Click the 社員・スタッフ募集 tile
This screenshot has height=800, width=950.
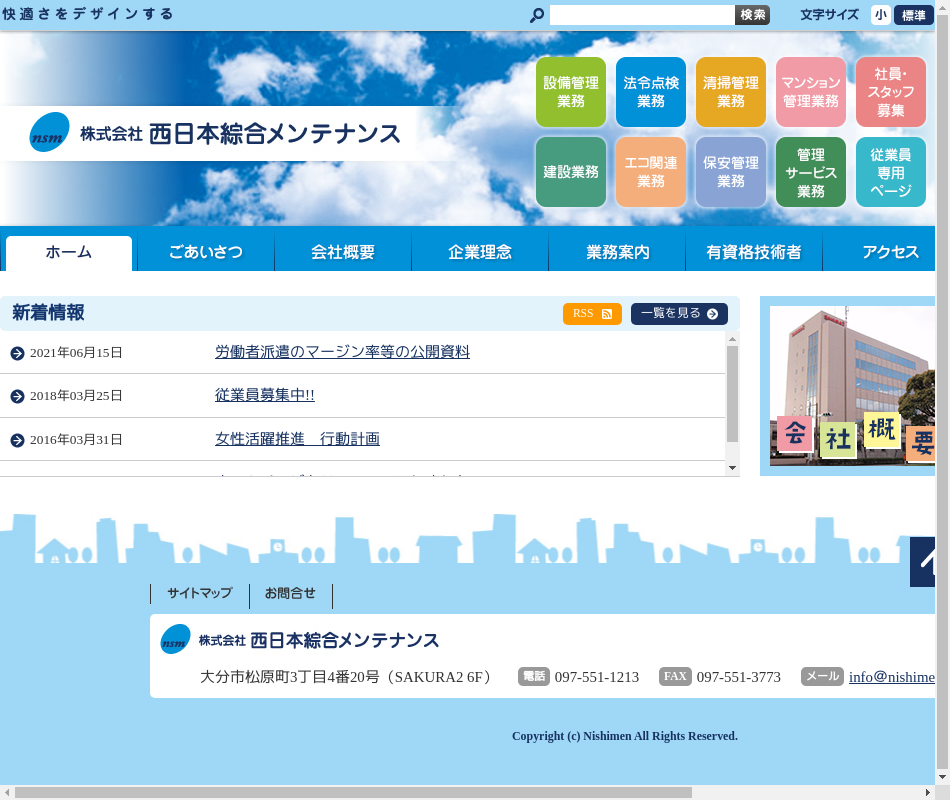point(890,92)
